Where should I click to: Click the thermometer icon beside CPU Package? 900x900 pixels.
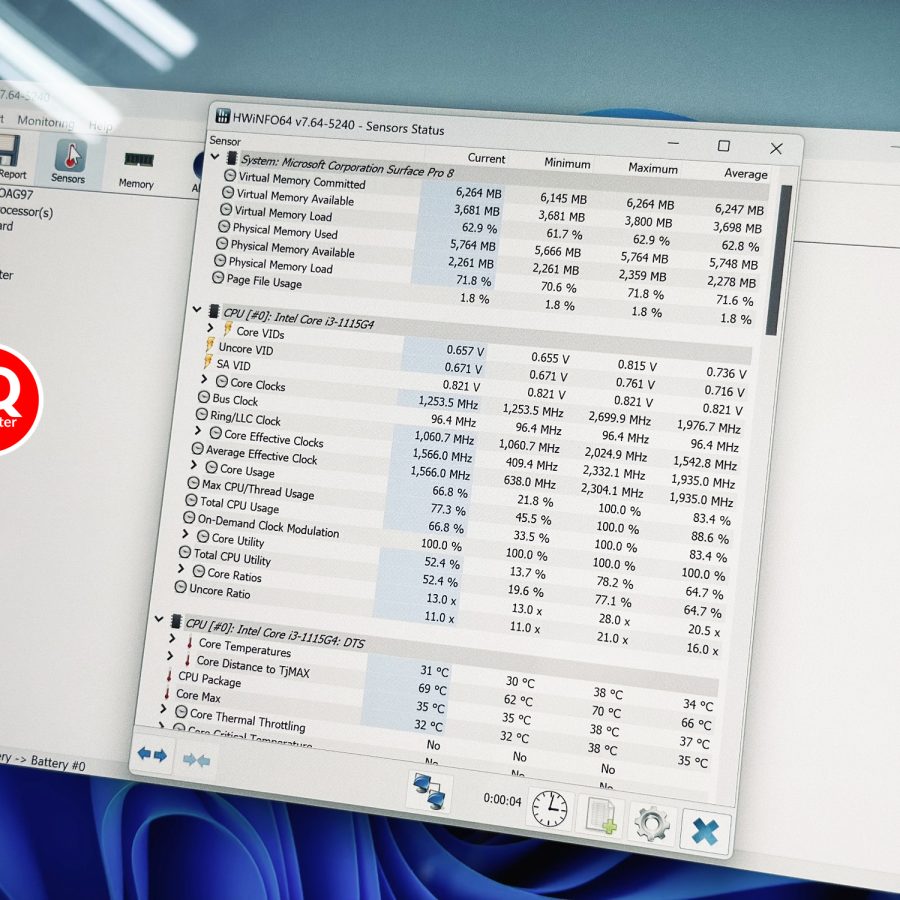click(x=169, y=675)
